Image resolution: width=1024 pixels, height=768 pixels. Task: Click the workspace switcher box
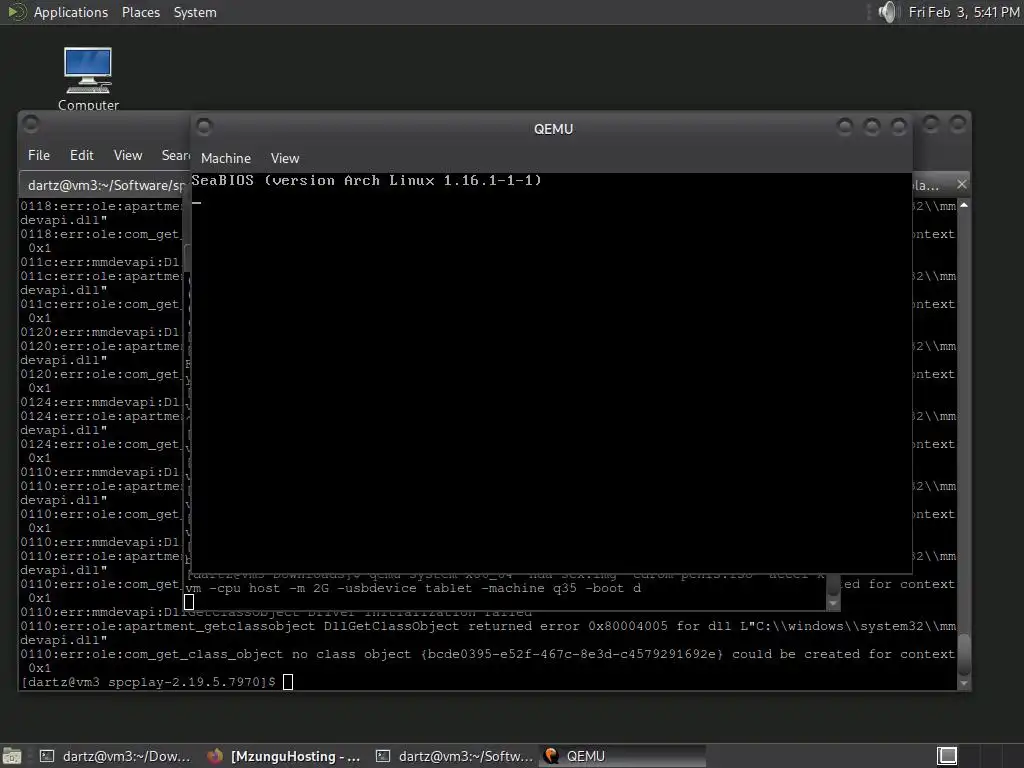tap(947, 756)
